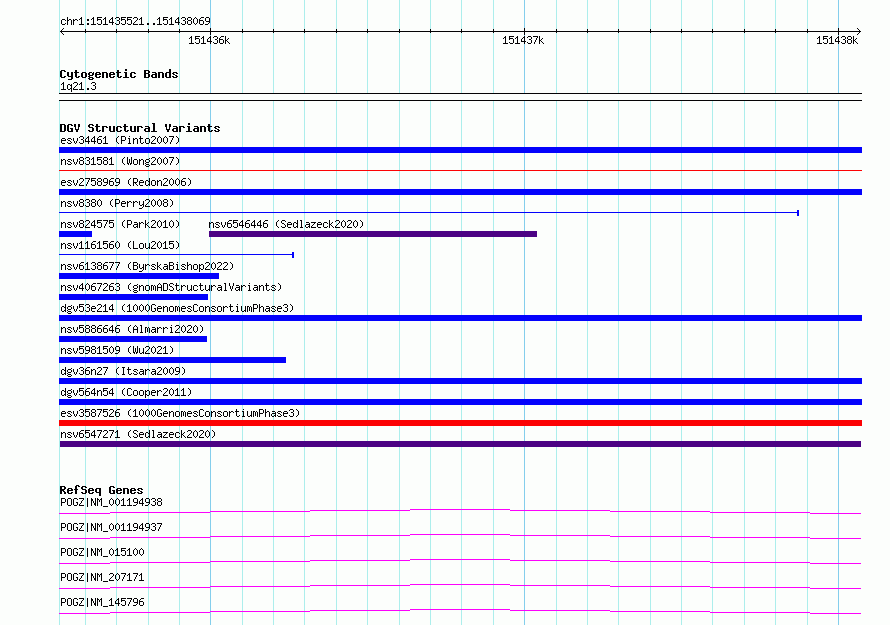The height and width of the screenshot is (625, 890).
Task: Click the blue dgv53e214 variant bar
Action: 460,318
